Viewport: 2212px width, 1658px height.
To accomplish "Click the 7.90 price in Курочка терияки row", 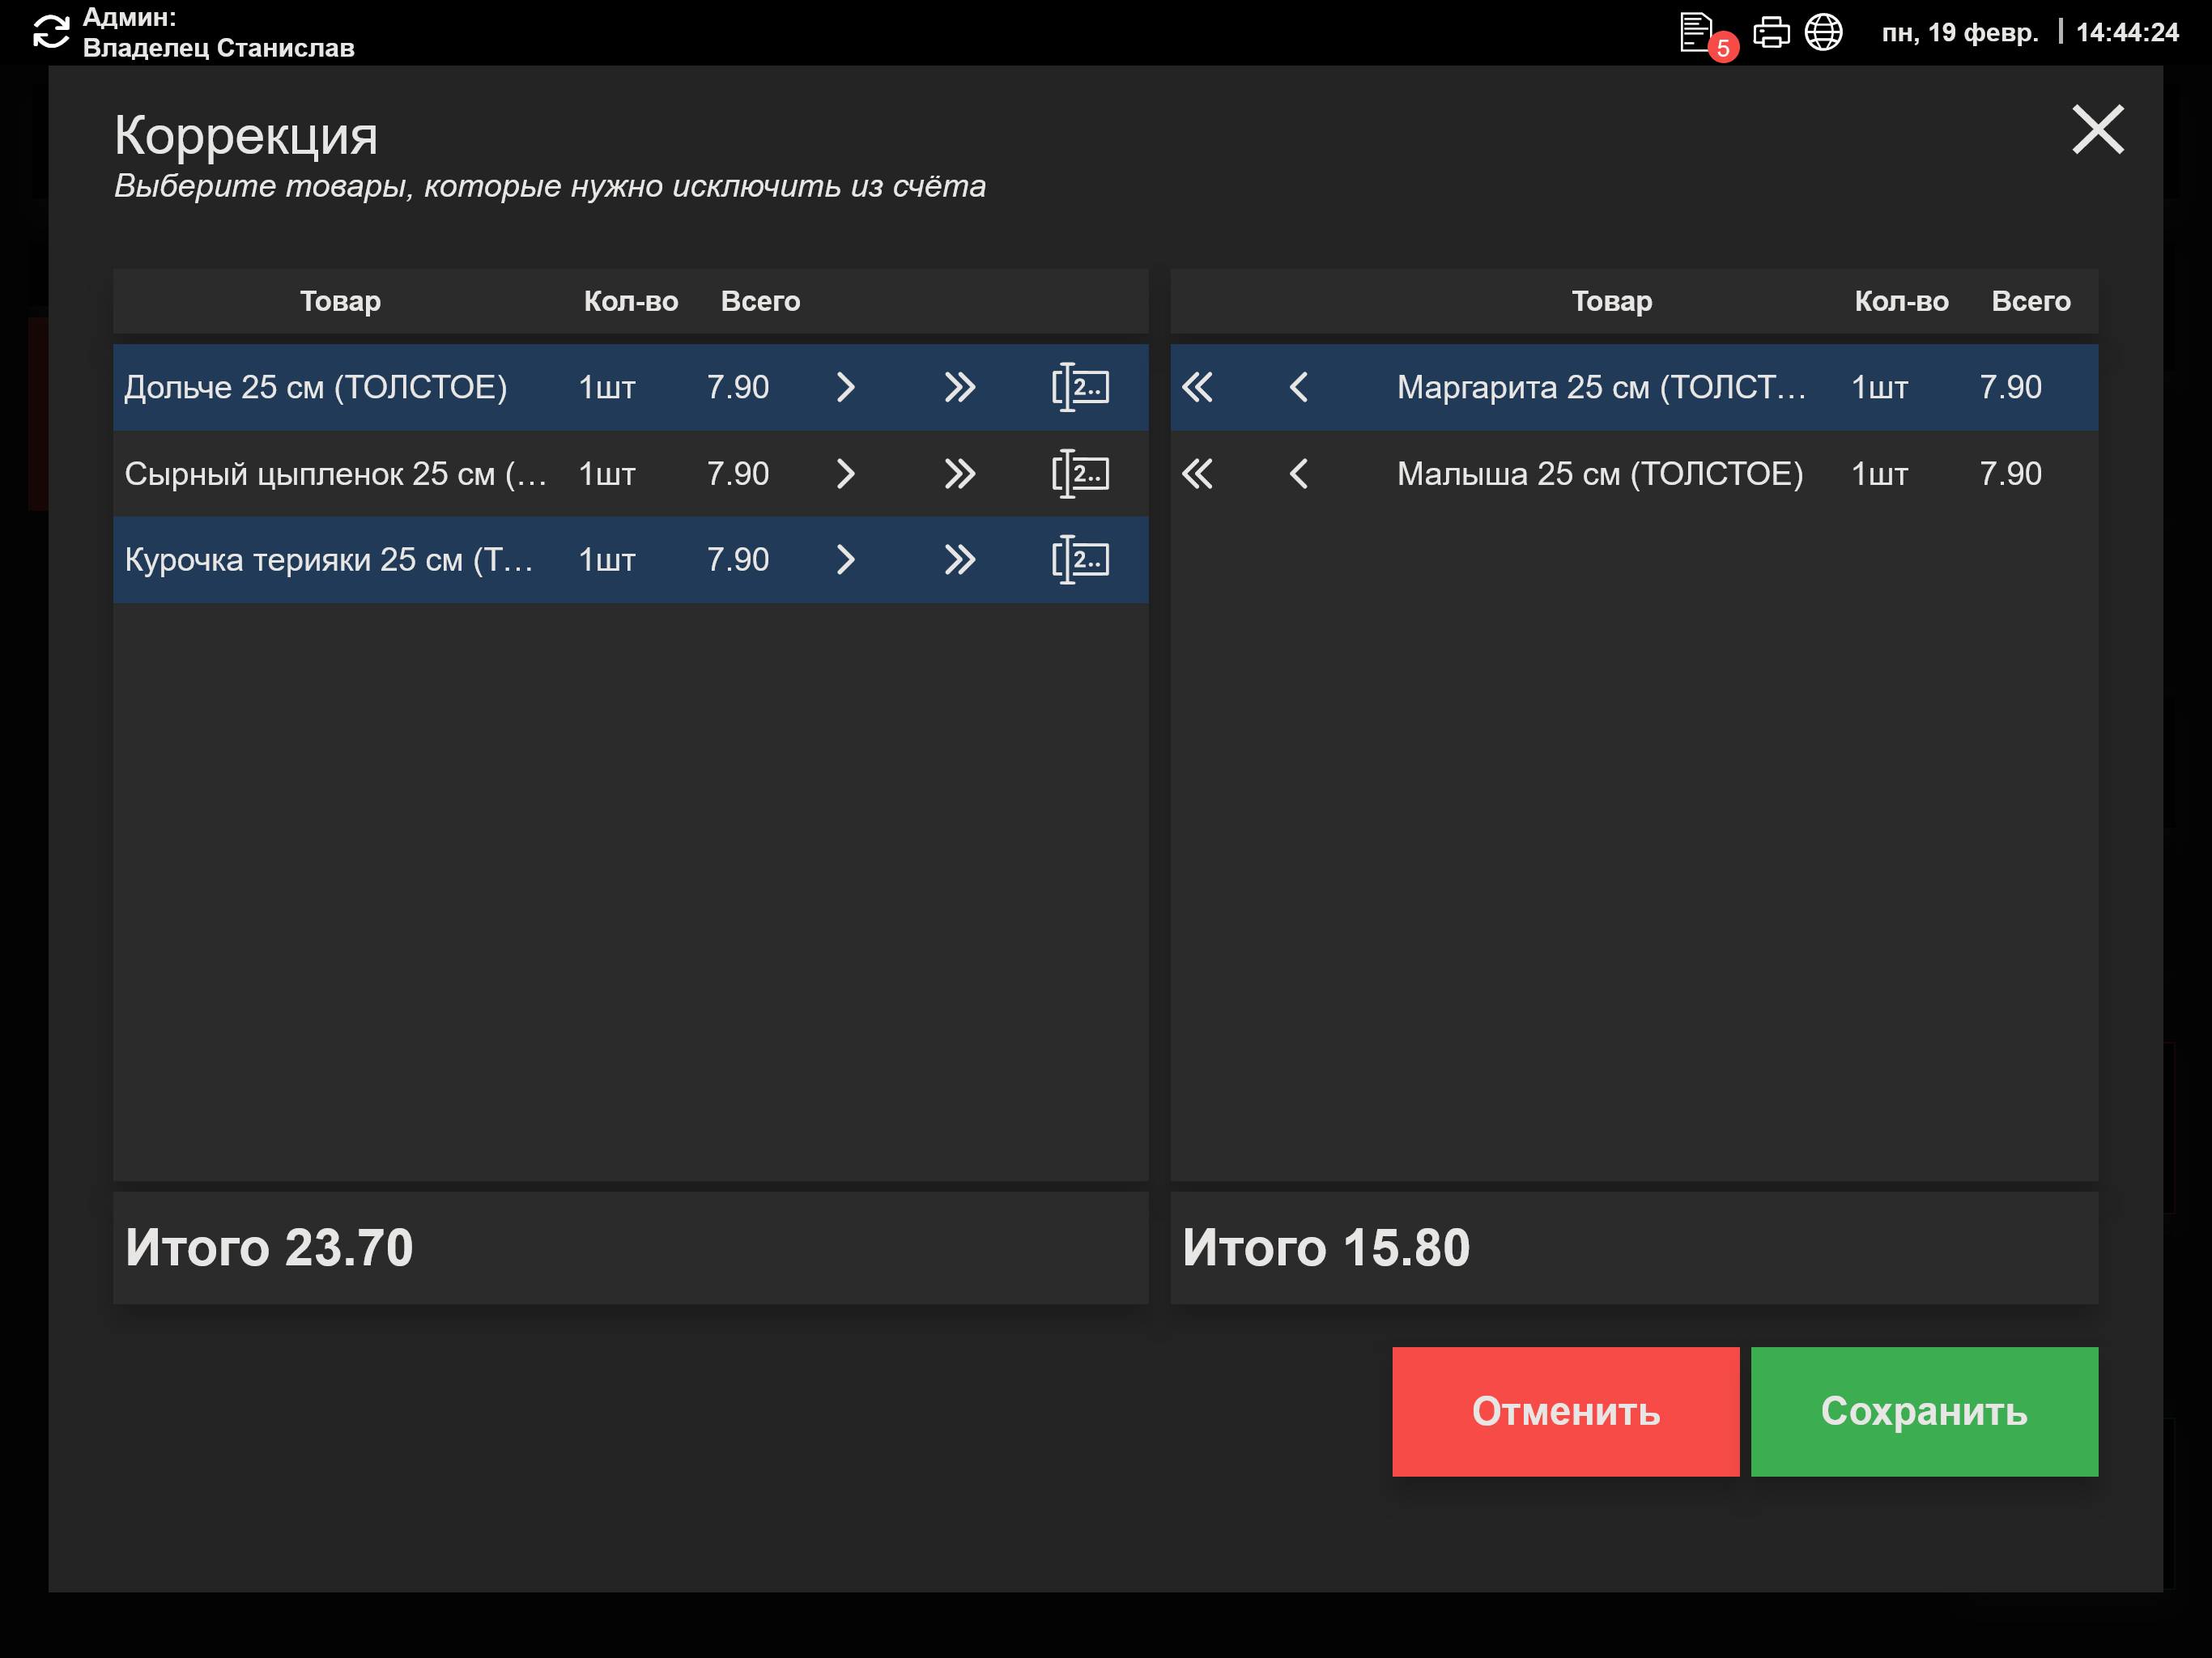I will pyautogui.click(x=737, y=559).
